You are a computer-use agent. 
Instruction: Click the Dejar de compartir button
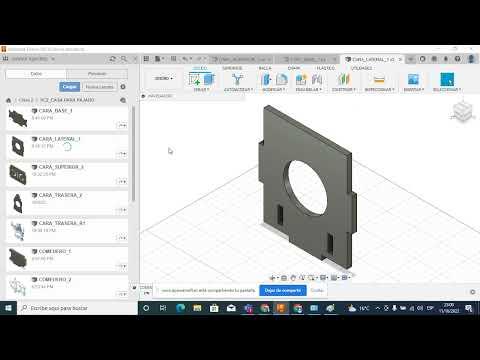click(x=283, y=290)
